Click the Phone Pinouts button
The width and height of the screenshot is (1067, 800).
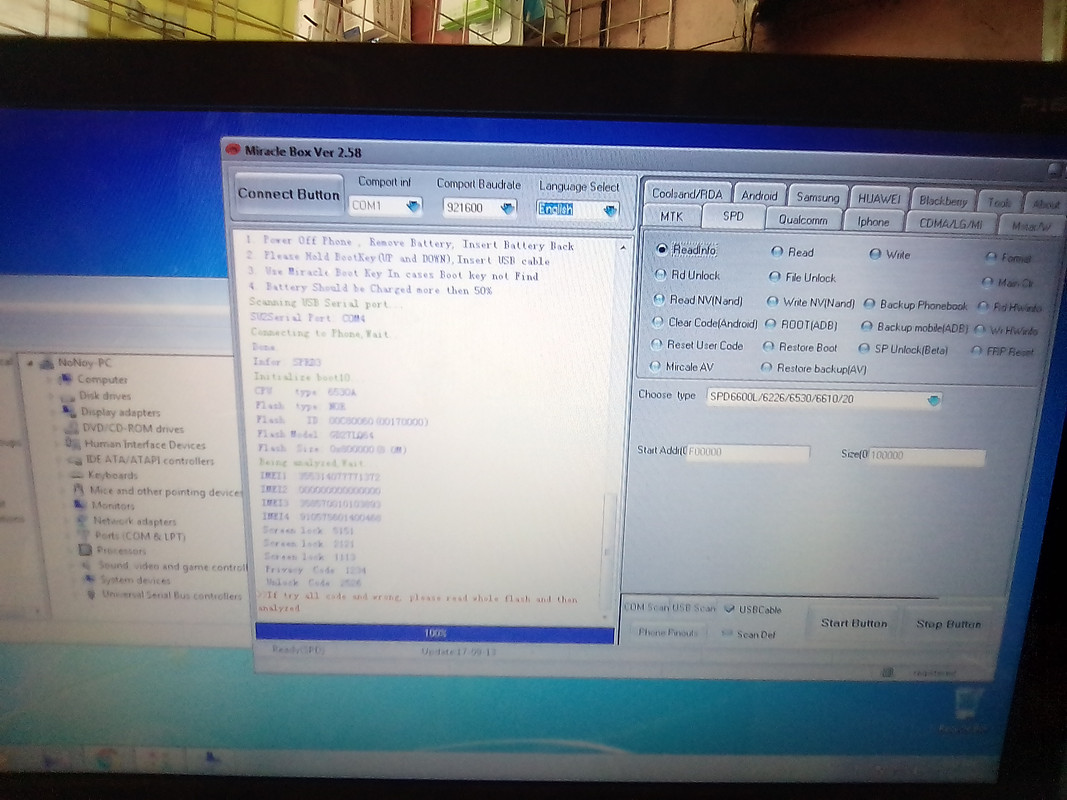click(668, 633)
